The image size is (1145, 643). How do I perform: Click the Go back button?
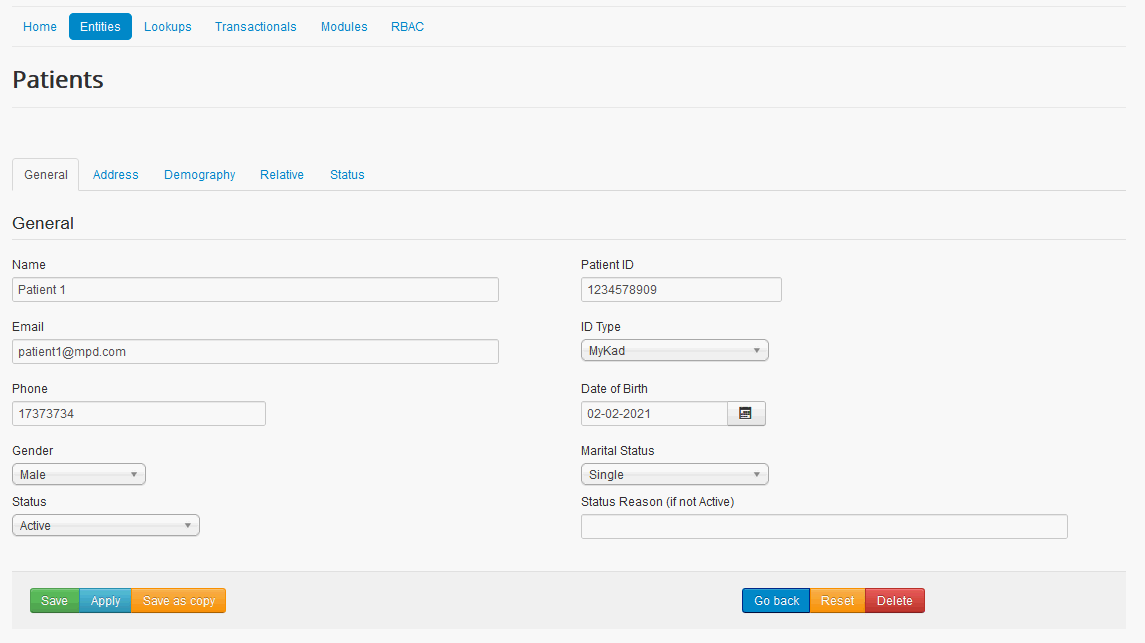coord(776,601)
